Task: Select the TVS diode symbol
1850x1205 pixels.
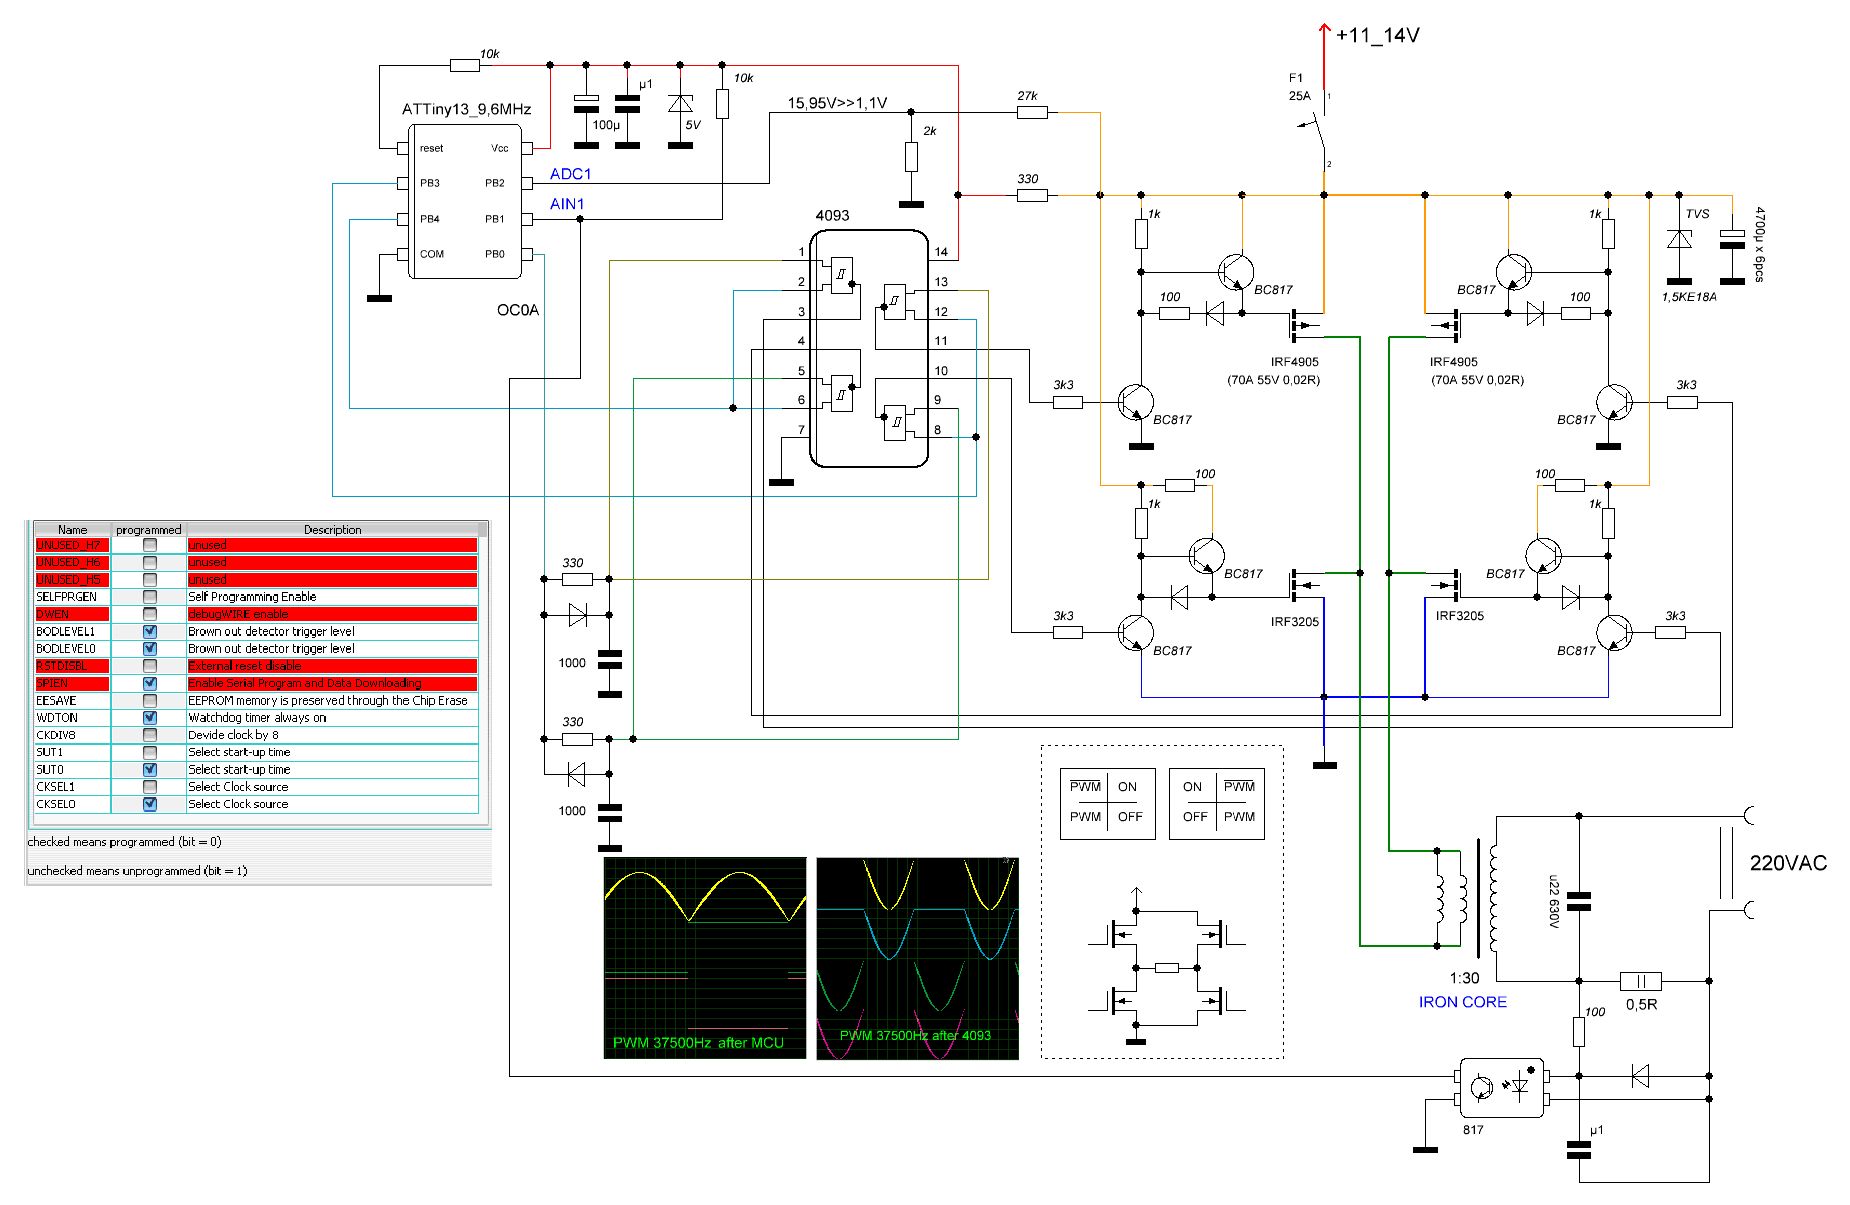Action: 1679,239
